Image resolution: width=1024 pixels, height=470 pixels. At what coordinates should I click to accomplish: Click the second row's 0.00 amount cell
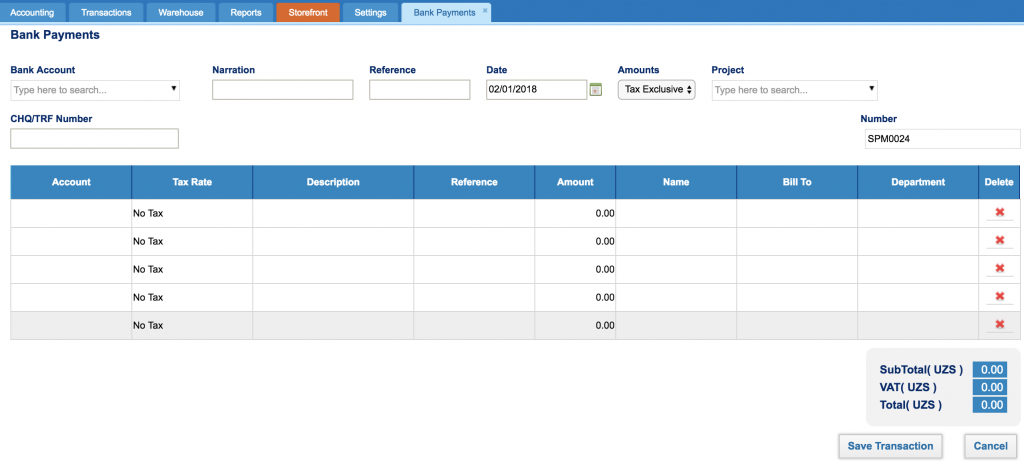click(575, 241)
